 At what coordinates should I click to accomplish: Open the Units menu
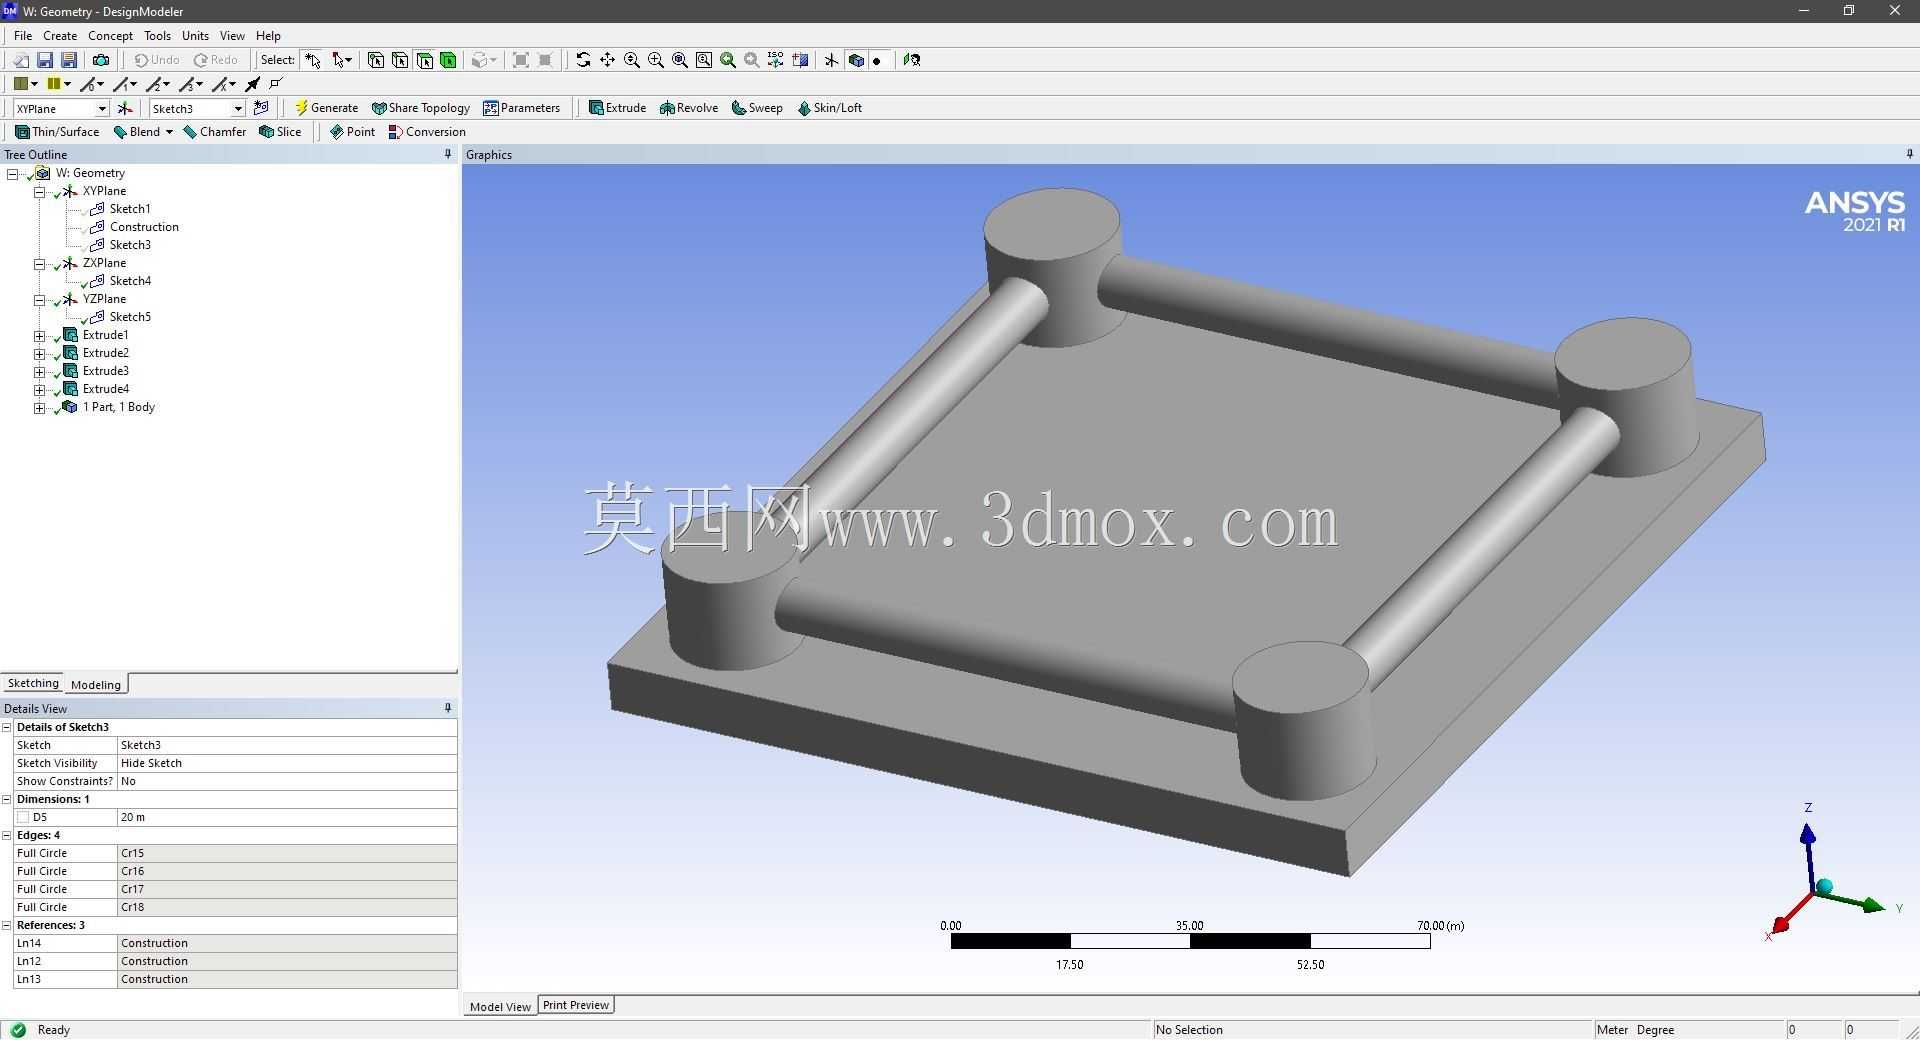click(195, 36)
